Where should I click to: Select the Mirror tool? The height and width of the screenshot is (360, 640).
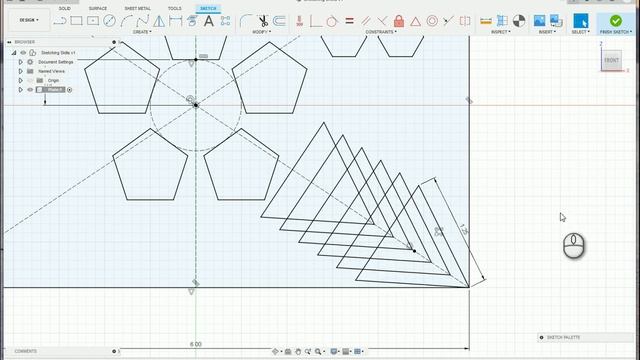159,21
